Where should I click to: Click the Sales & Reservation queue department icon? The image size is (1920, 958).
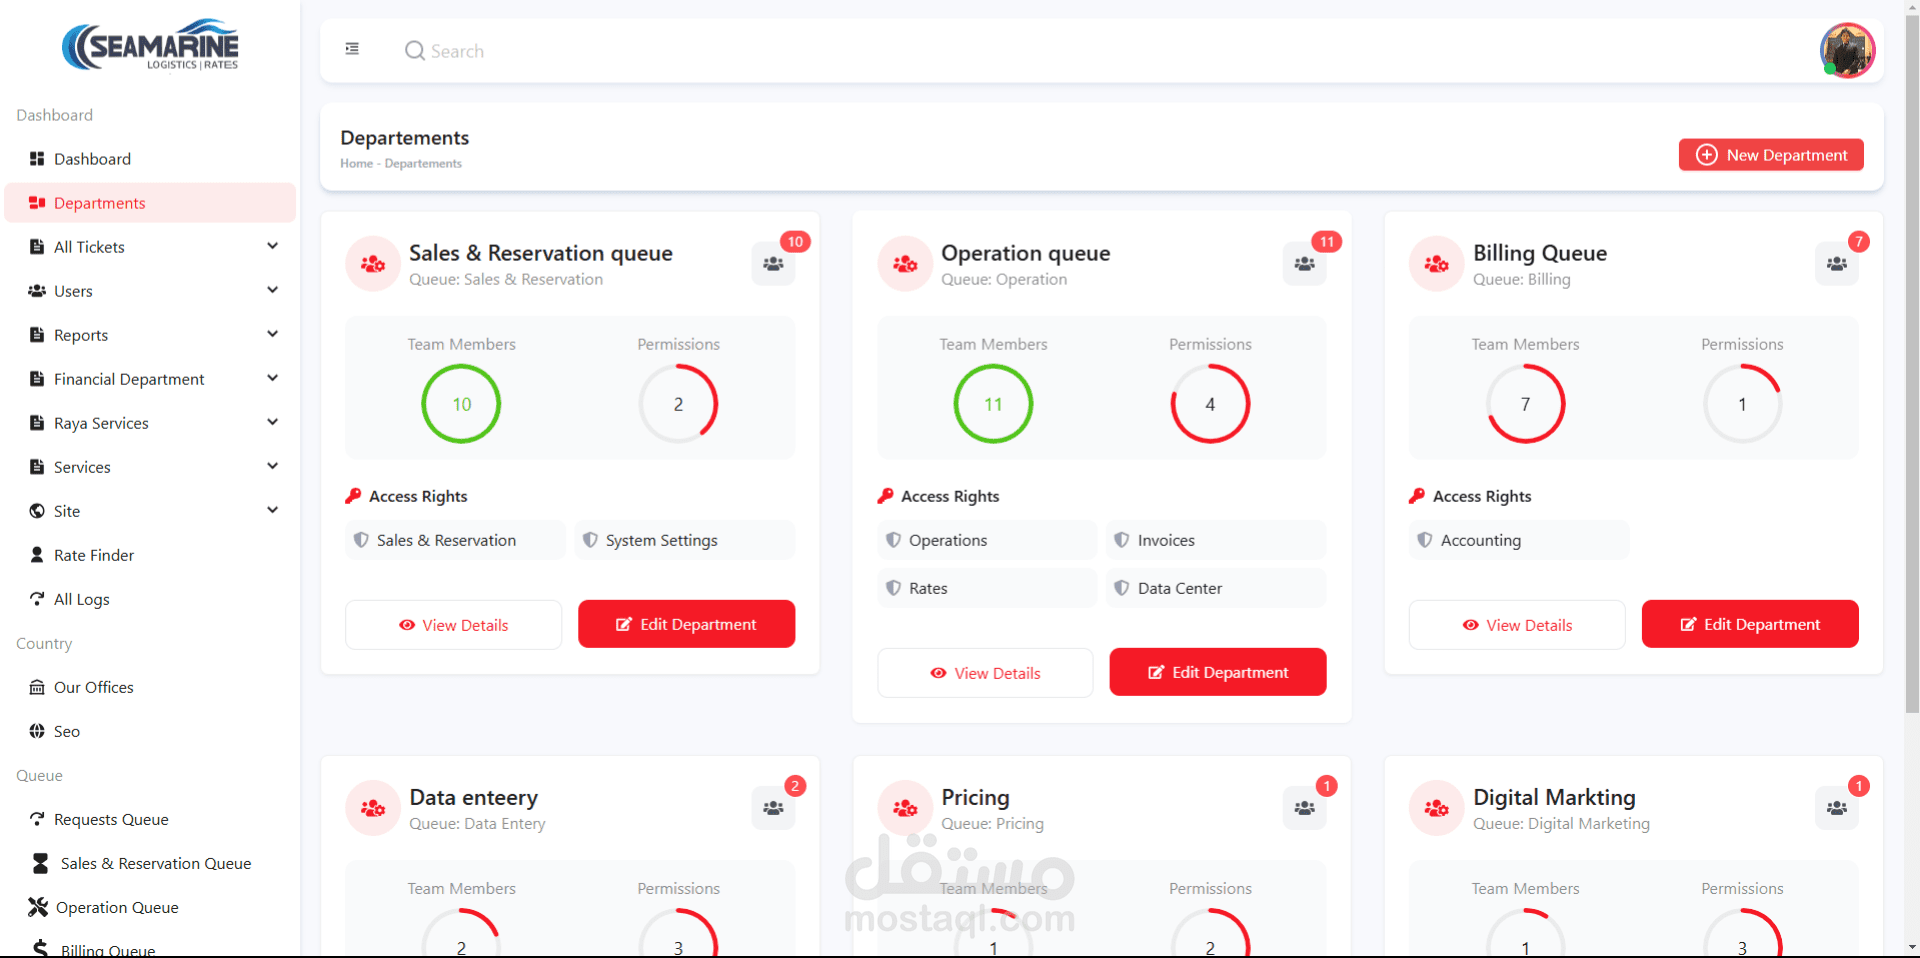[373, 264]
